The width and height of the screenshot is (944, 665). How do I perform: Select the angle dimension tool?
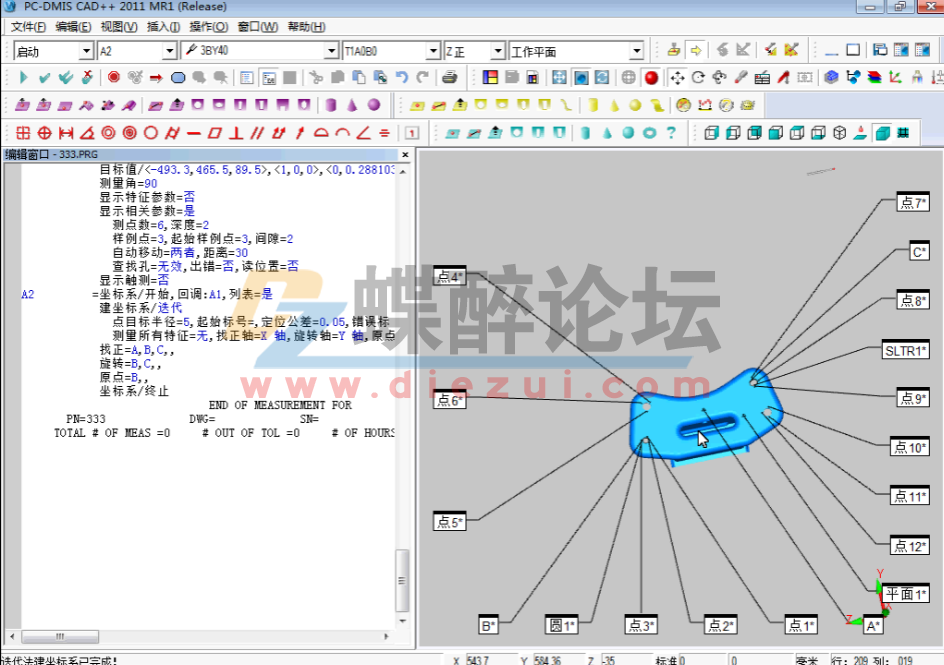pyautogui.click(x=87, y=131)
